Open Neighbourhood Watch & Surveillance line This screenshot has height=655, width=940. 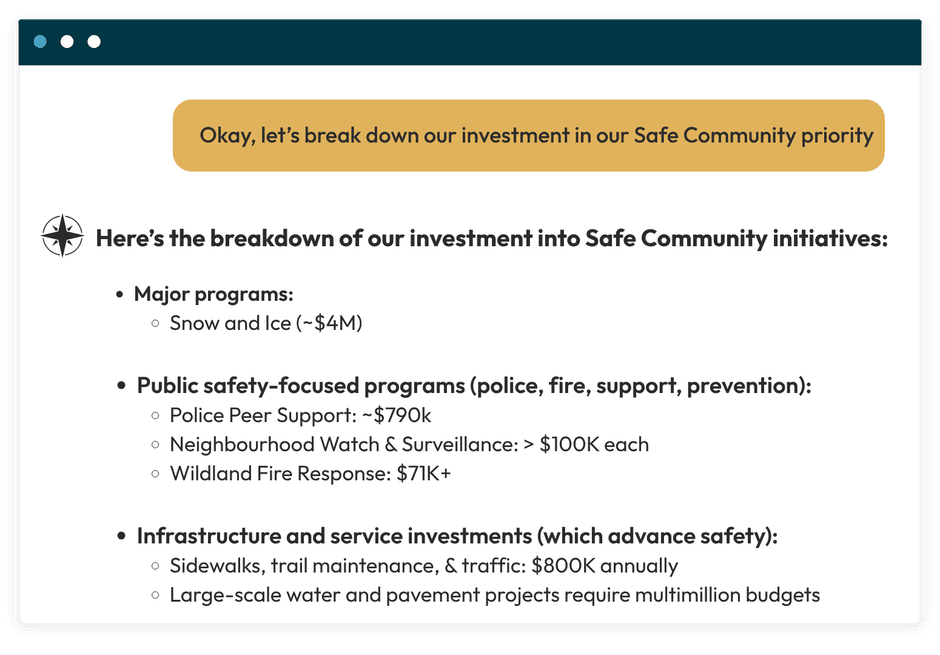pyautogui.click(x=409, y=444)
